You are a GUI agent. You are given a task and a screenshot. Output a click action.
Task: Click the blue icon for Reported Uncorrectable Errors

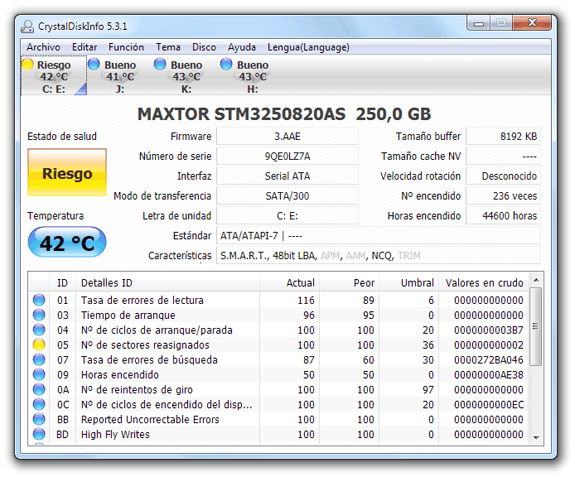coord(39,419)
